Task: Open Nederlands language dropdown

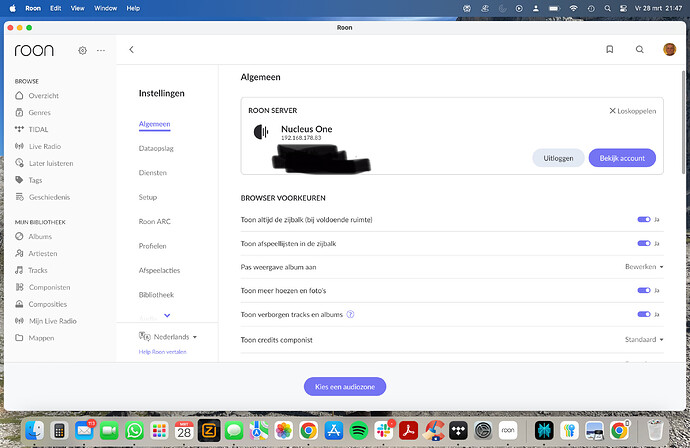Action: tap(168, 337)
